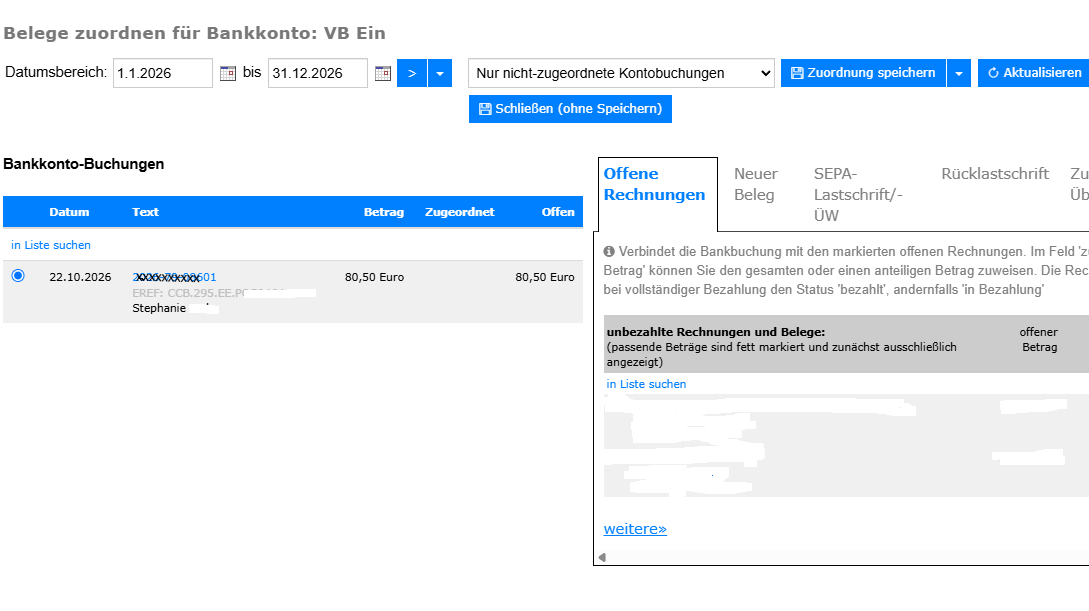Open the blue booking reference link ending in 501

pos(174,277)
